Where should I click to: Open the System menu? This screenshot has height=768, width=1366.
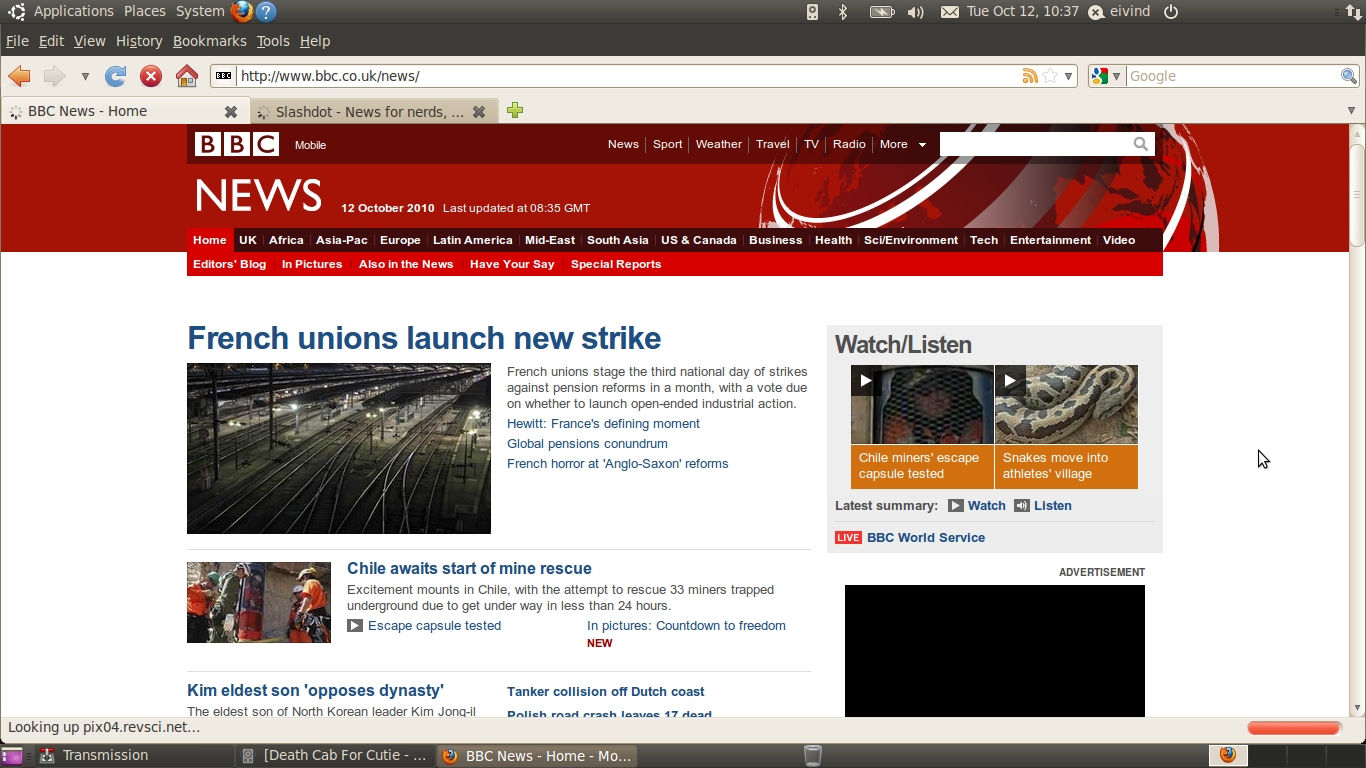[x=200, y=11]
